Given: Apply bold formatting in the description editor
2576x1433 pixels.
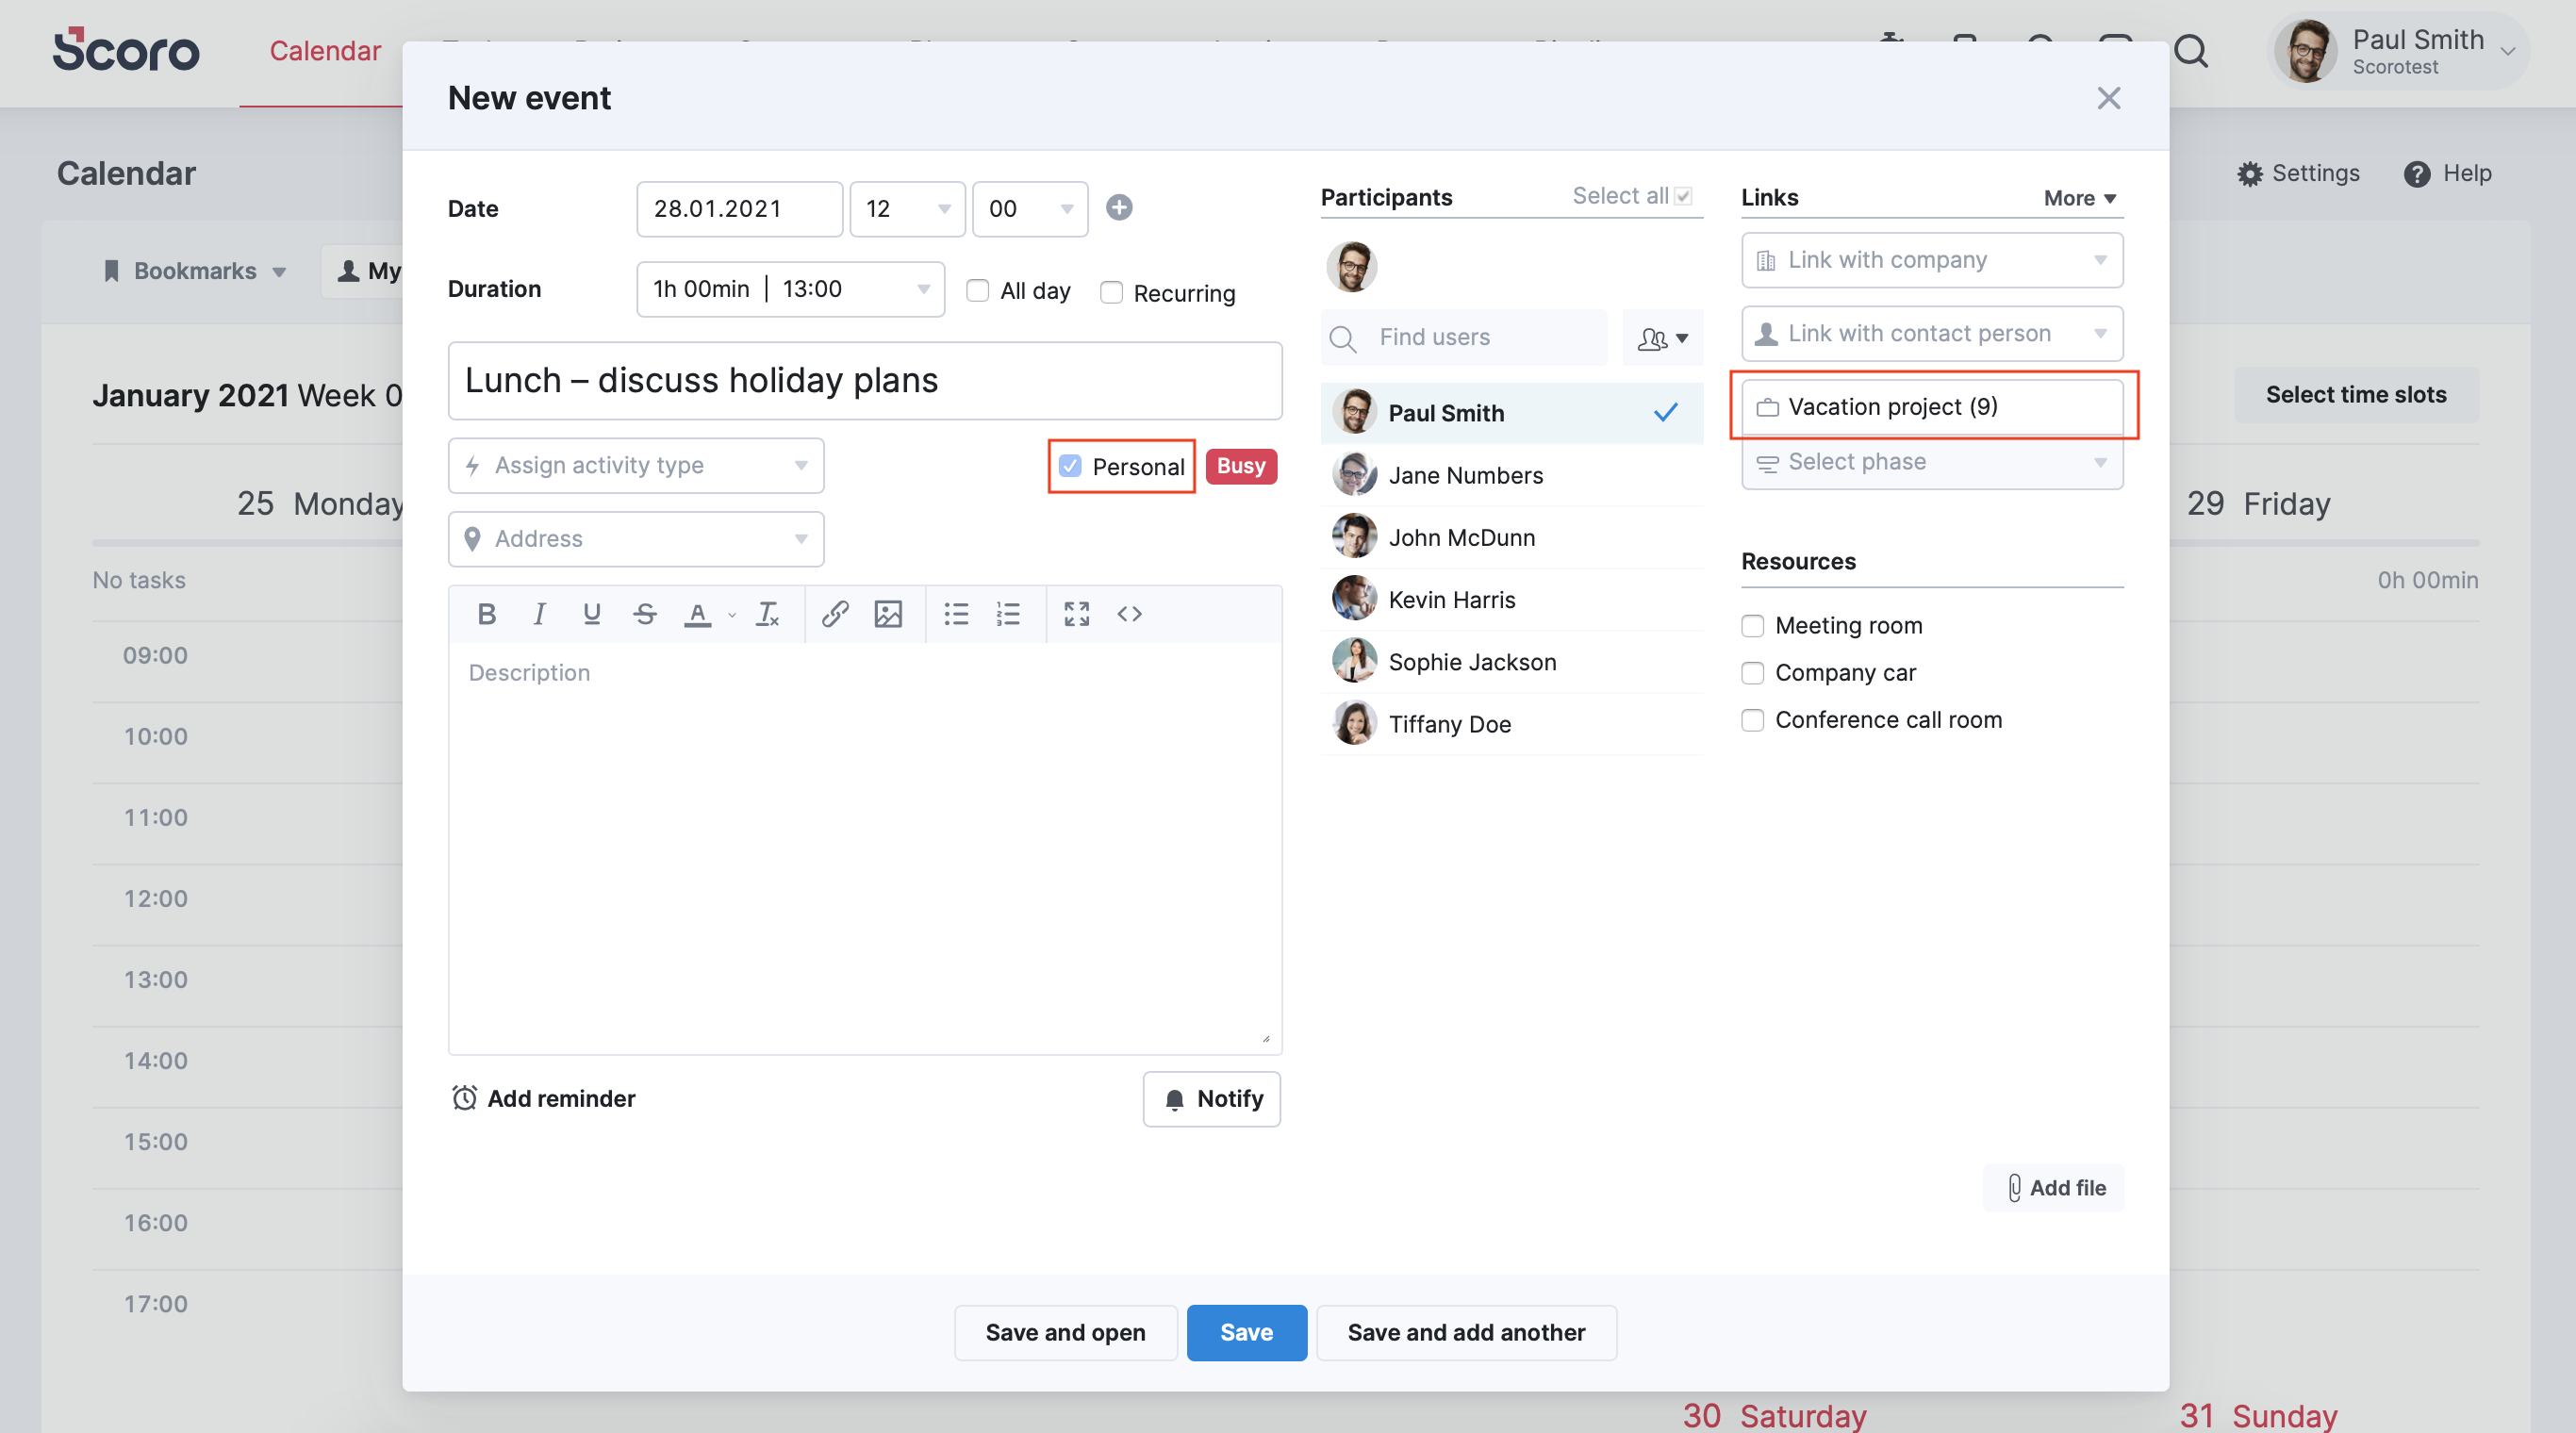Looking at the screenshot, I should point(487,614).
